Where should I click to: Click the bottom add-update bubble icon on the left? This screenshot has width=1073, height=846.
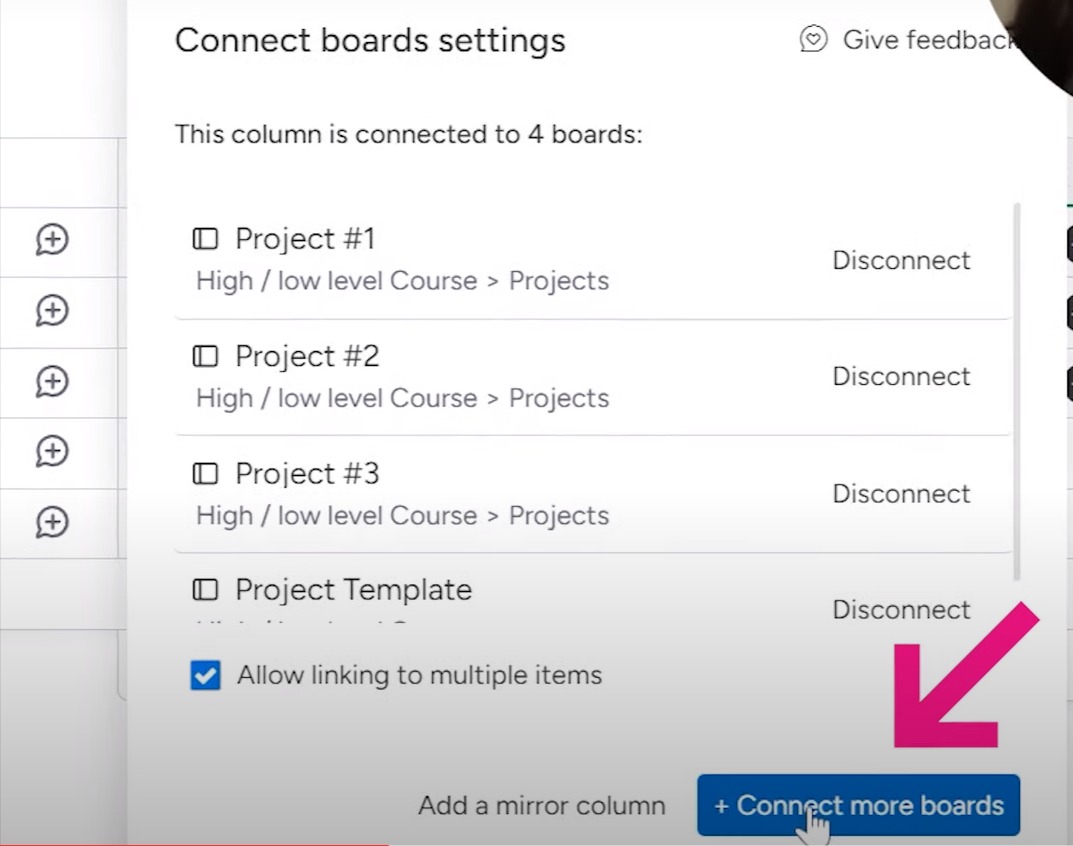click(53, 522)
